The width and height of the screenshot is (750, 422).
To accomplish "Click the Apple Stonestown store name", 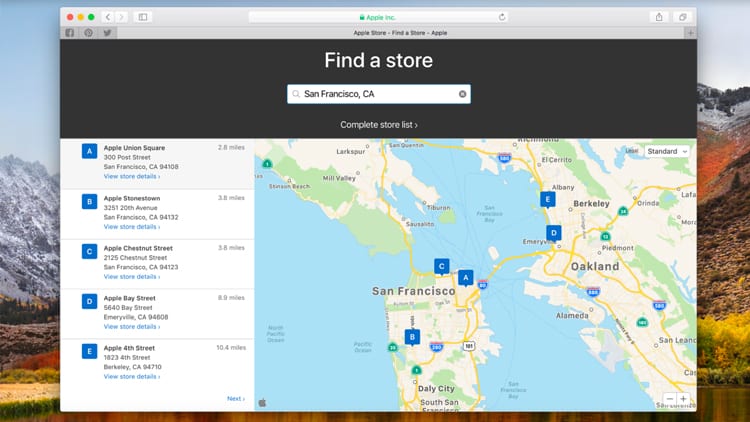I will (x=132, y=198).
